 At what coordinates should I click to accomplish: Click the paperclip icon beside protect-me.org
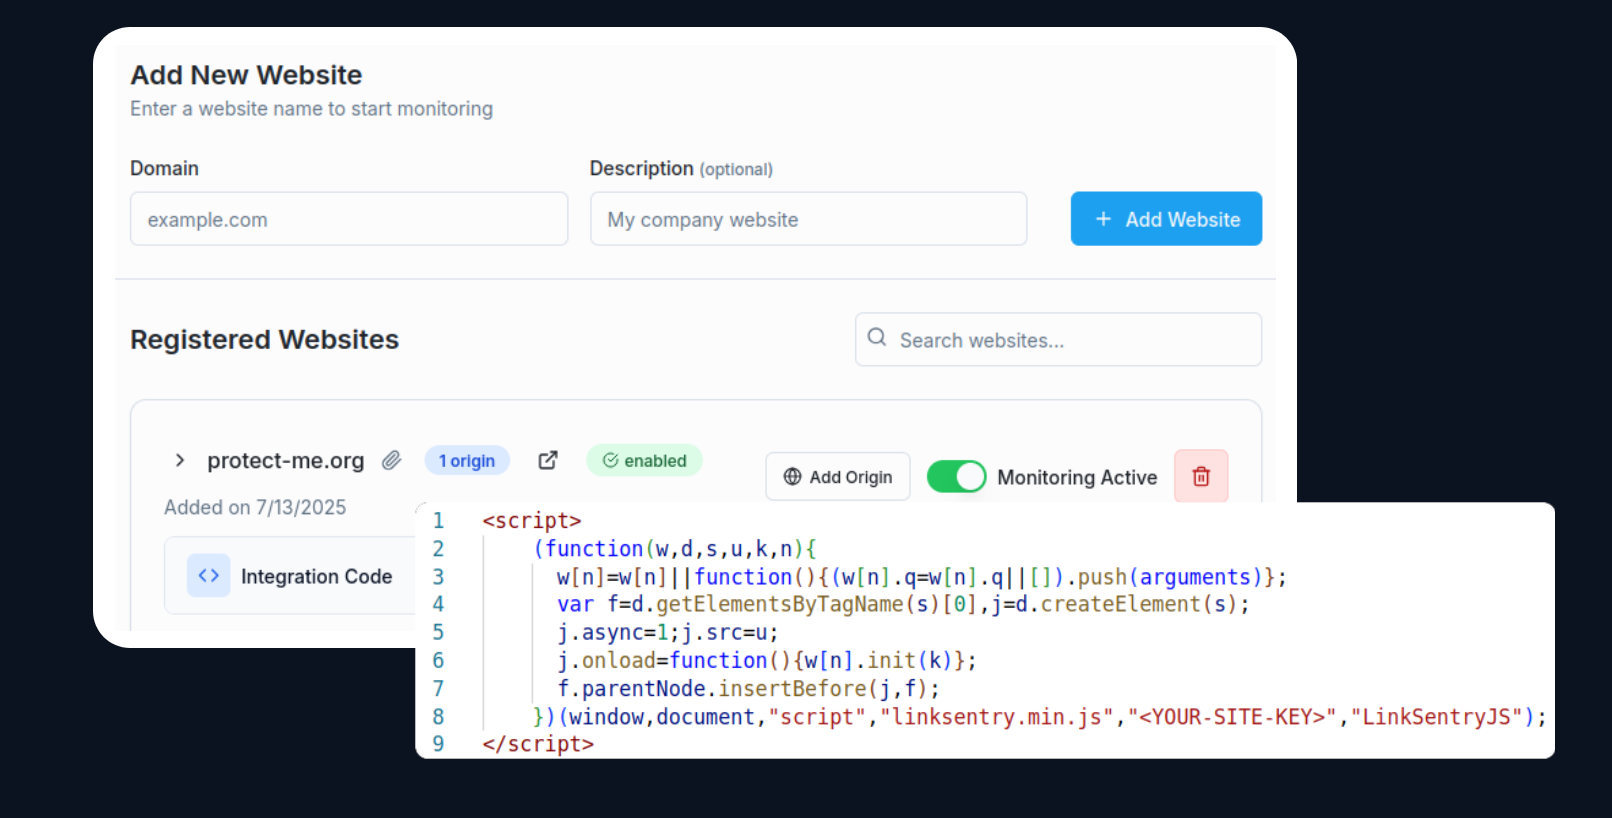[392, 460]
